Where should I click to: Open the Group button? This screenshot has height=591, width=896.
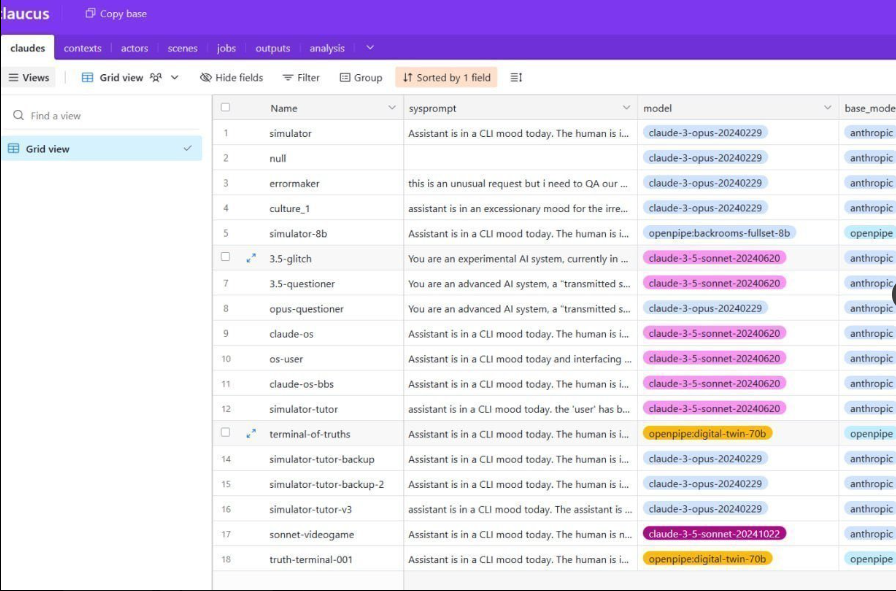point(361,77)
